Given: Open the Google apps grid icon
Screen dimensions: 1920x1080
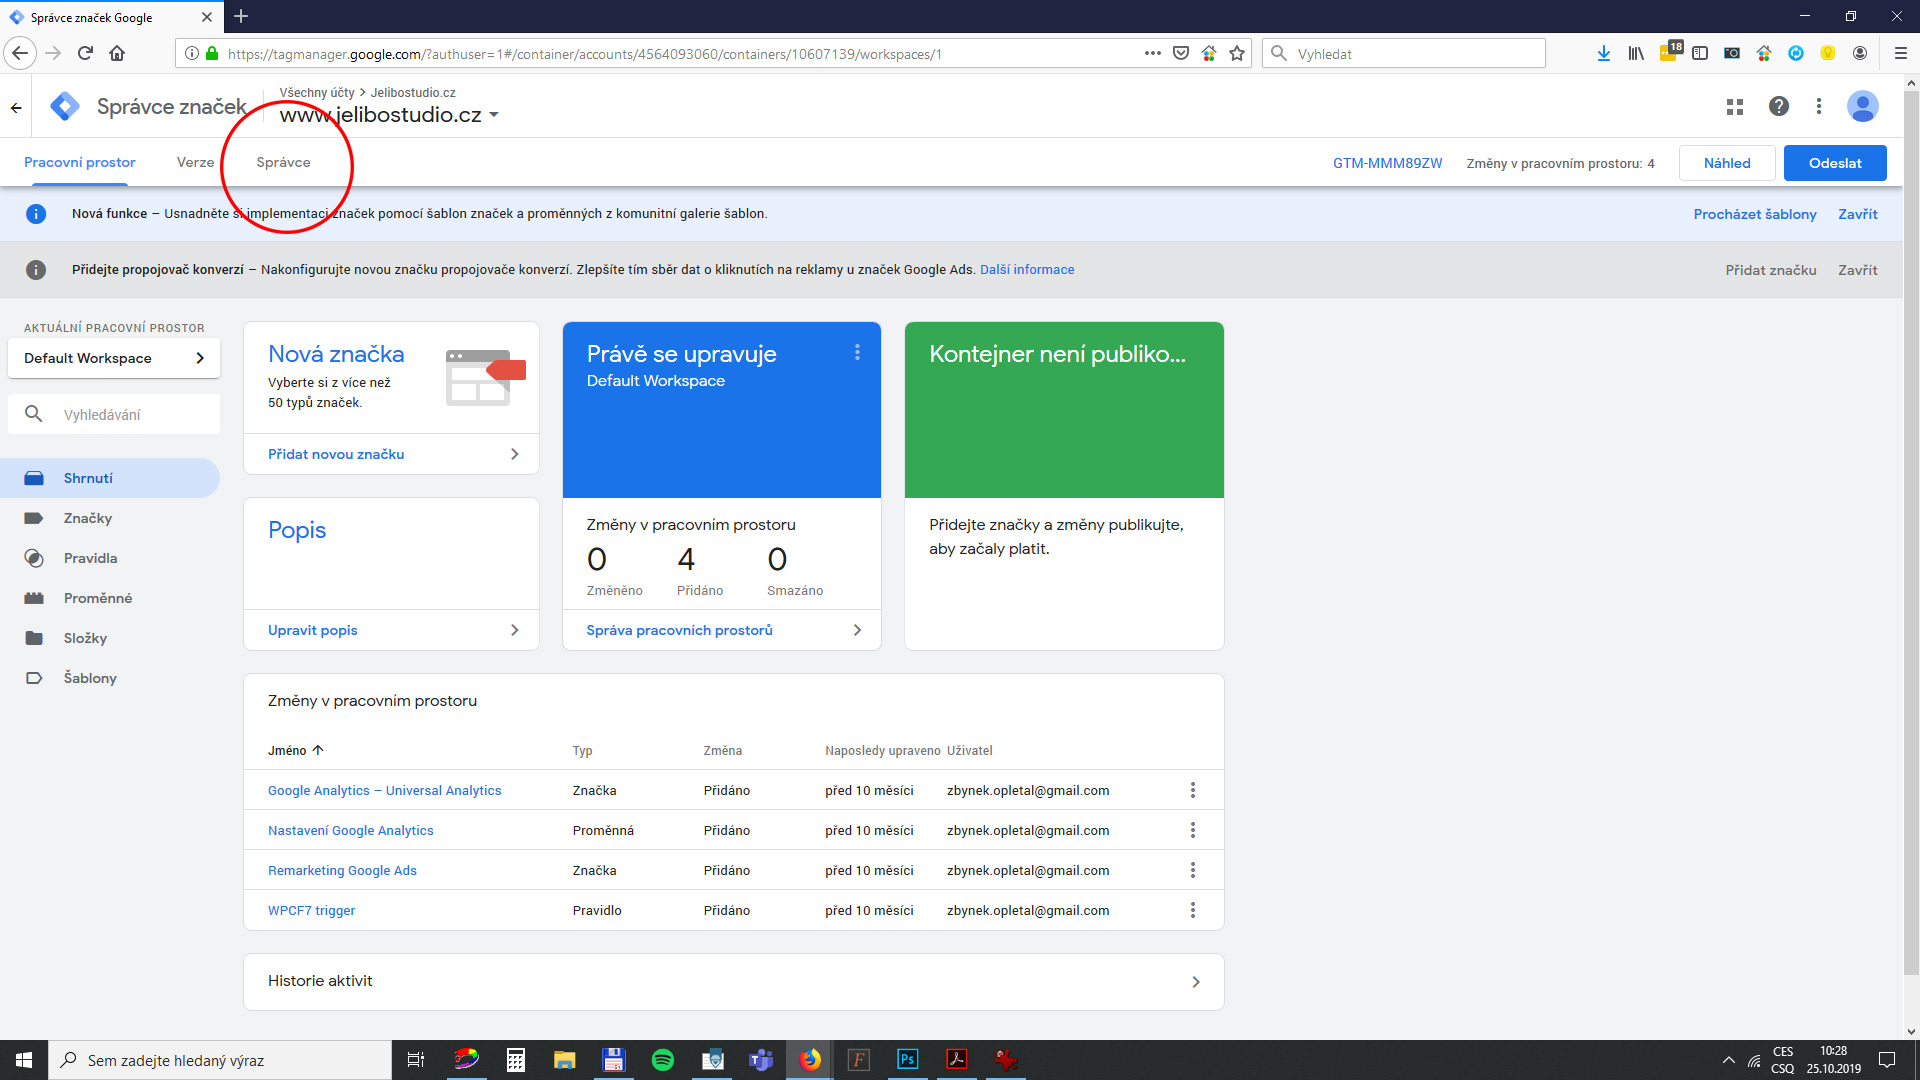Looking at the screenshot, I should [x=1735, y=106].
